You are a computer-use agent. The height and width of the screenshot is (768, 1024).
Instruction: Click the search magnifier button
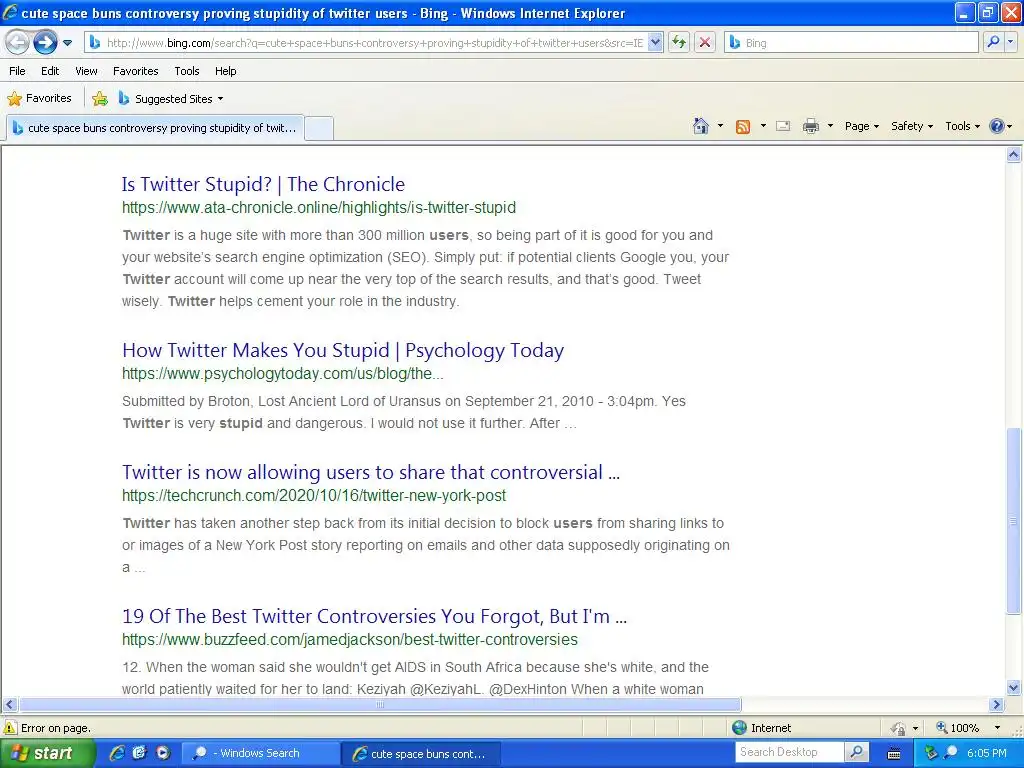coord(993,42)
